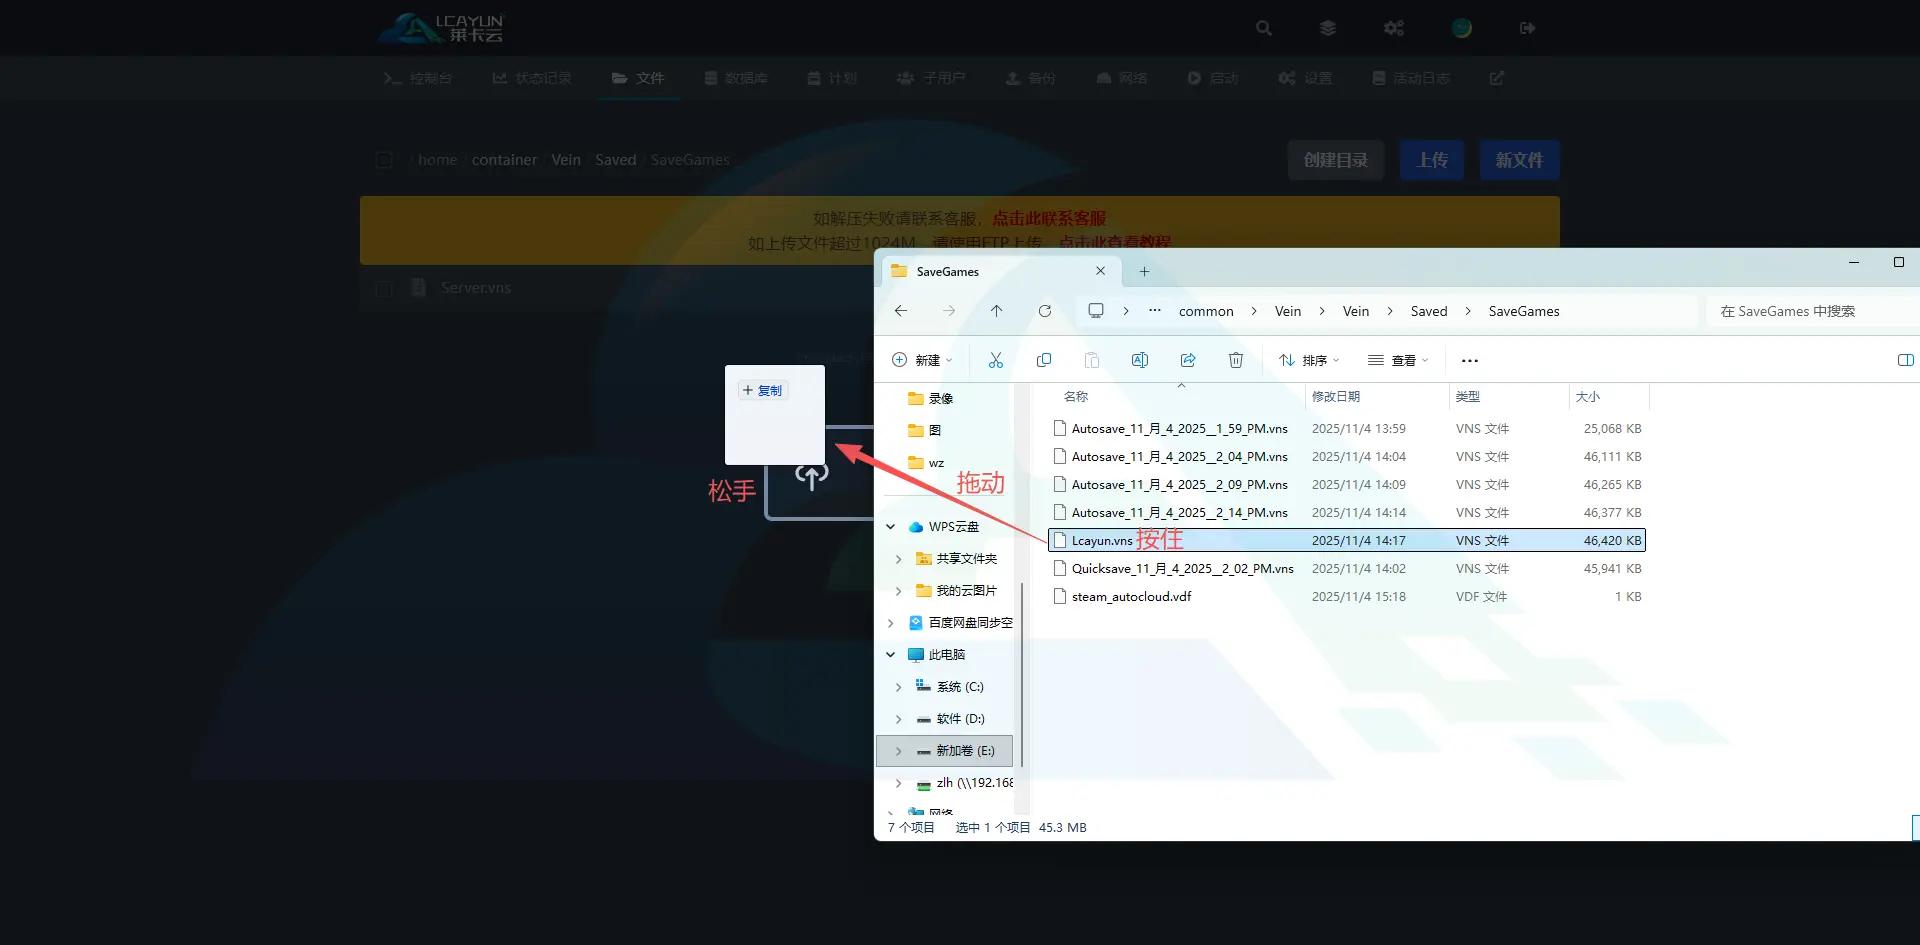Image resolution: width=1920 pixels, height=945 pixels.
Task: Collapse the WPS云盘 tree node
Action: [890, 527]
